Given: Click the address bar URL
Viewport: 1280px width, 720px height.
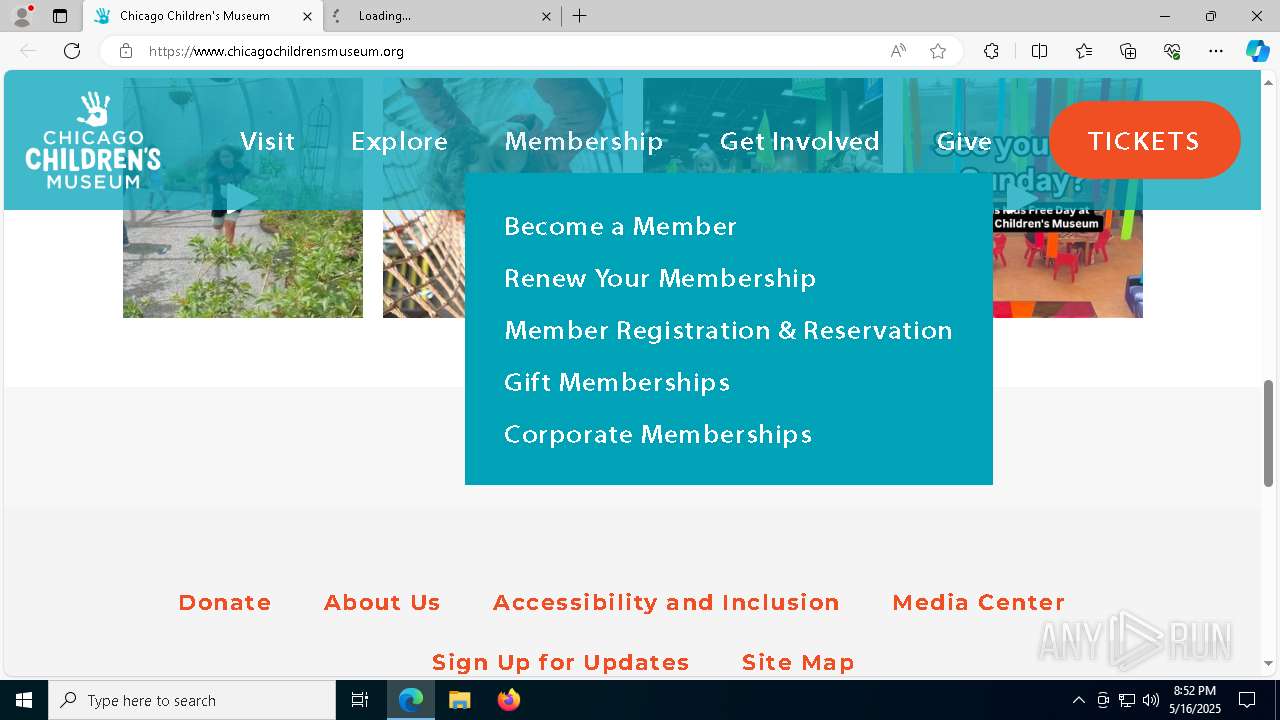Looking at the screenshot, I should pos(276,51).
